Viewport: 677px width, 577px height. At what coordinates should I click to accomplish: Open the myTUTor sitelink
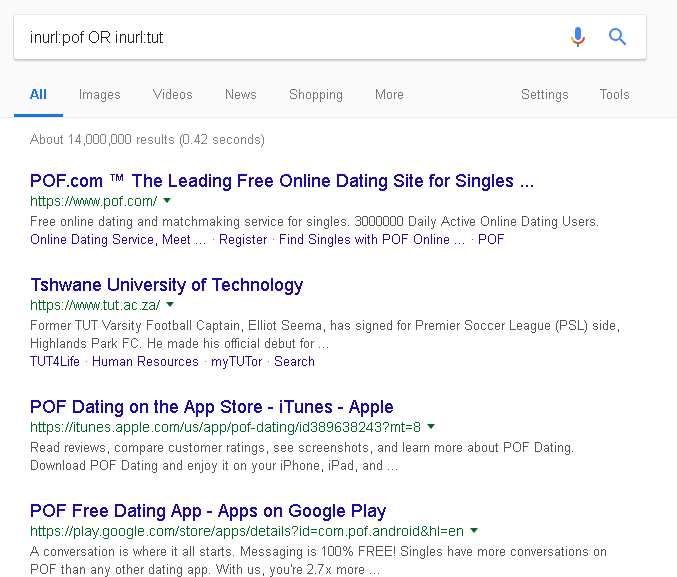point(237,361)
